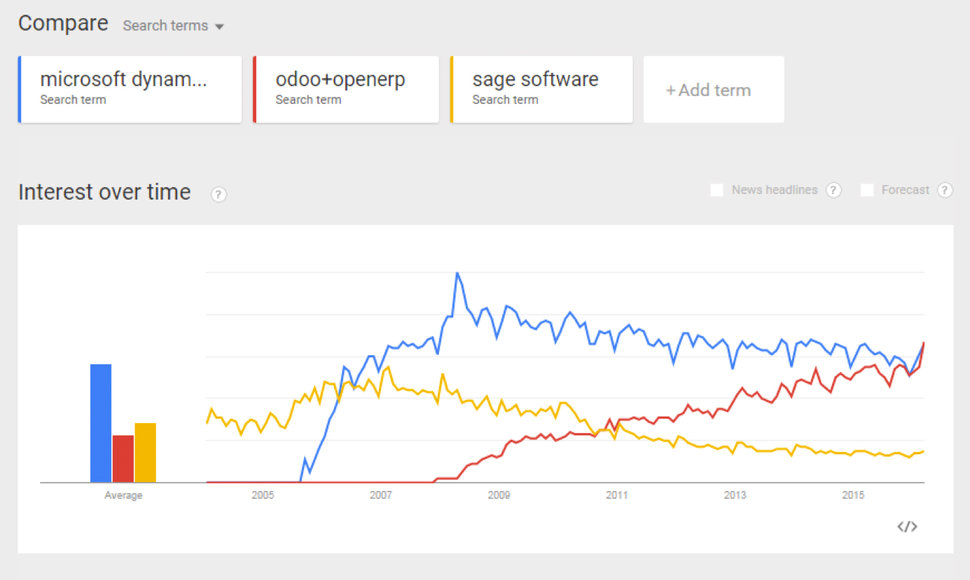Select the microsoft dynamics search term box

click(130, 89)
